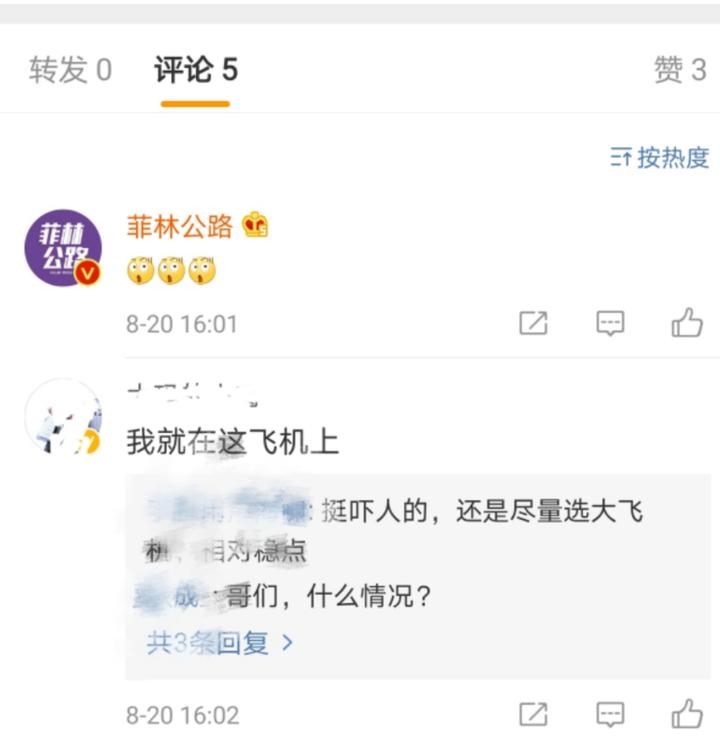Open the 菲林公路 profile avatar
Screen dimensions: 720x737
click(63, 248)
